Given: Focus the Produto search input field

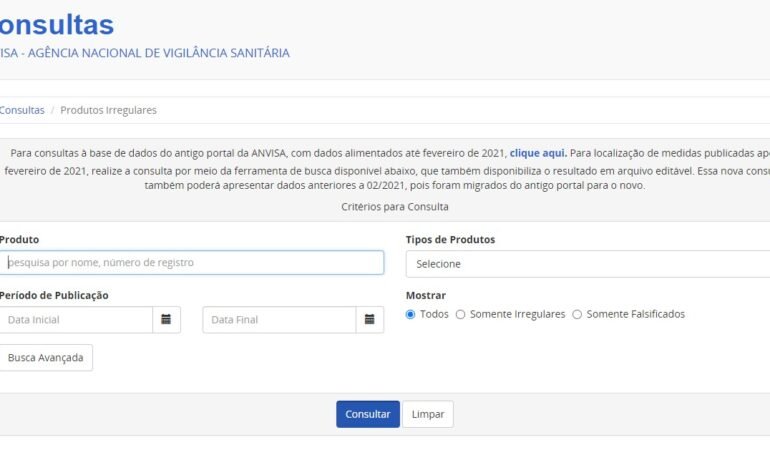Looking at the screenshot, I should click(x=192, y=262).
